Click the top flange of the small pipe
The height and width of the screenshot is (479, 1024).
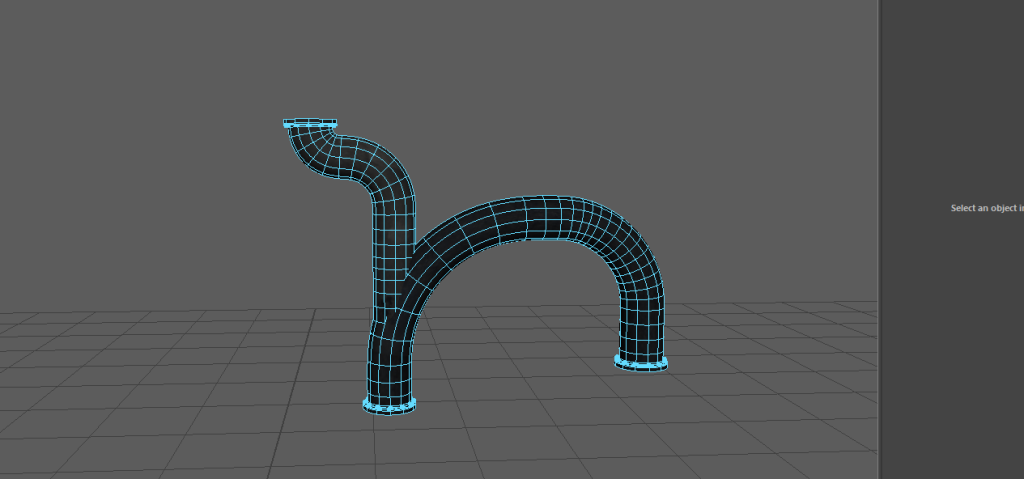[310, 124]
